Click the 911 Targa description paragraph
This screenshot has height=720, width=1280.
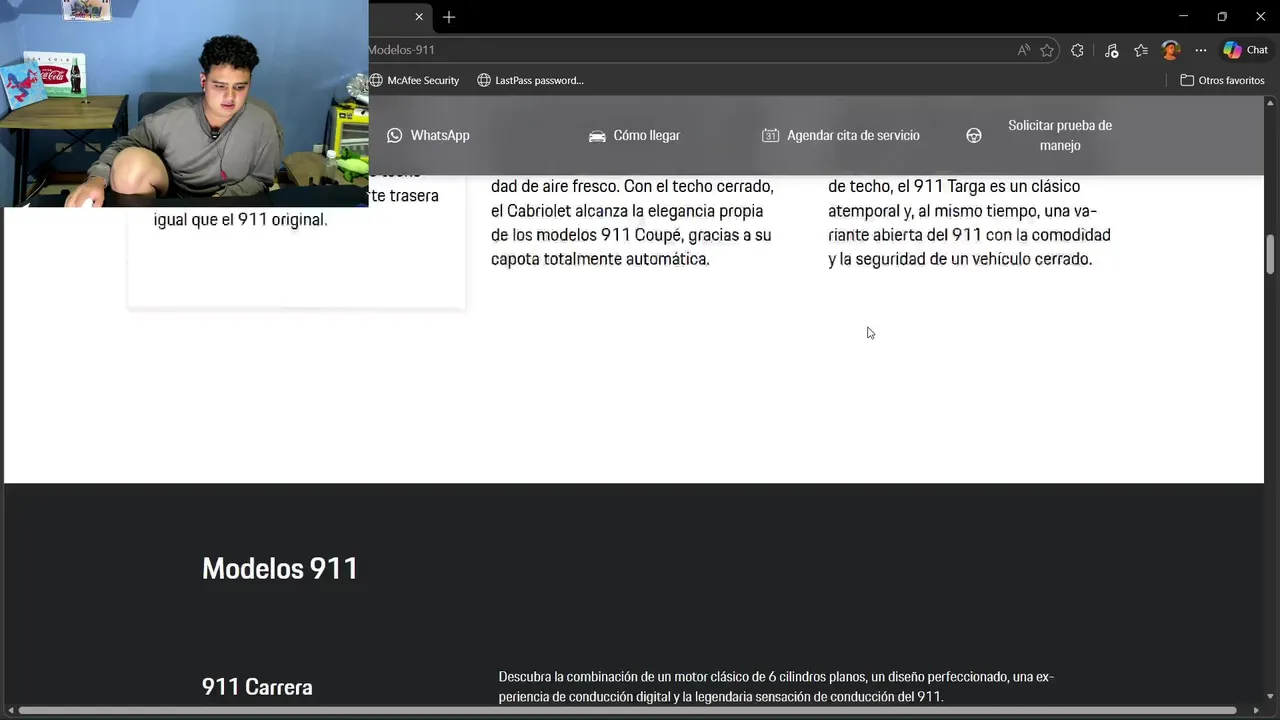point(970,223)
